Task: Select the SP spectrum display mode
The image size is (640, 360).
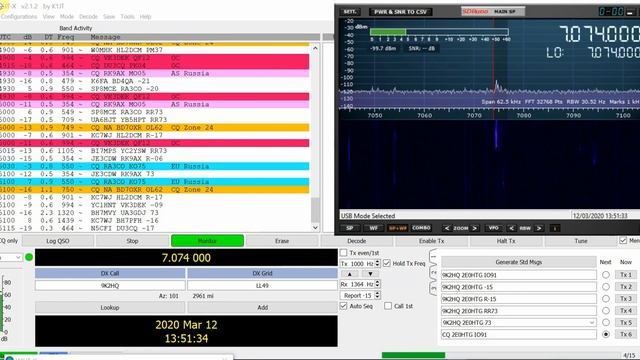Action: tap(350, 228)
